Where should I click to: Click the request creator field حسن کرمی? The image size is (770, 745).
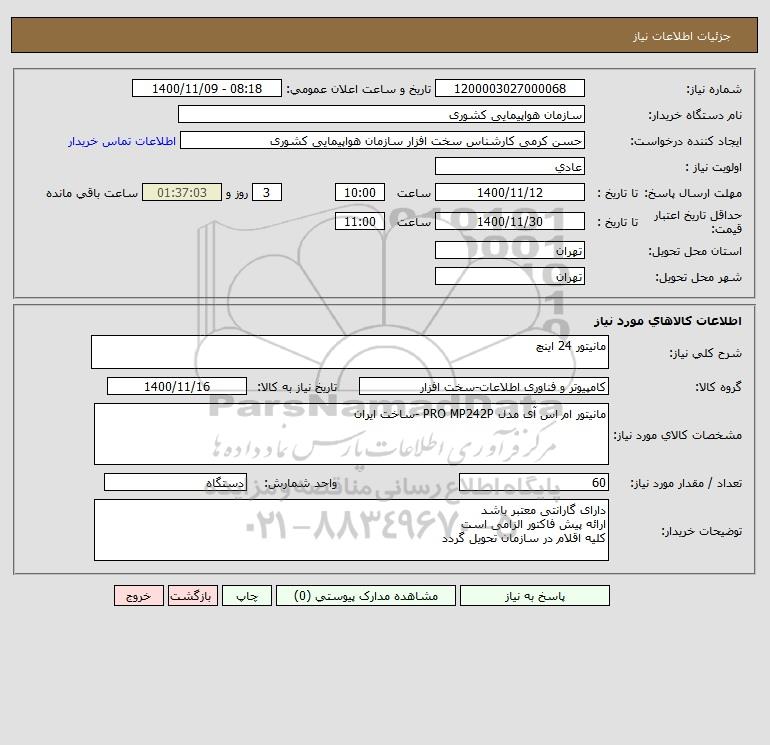[383, 141]
